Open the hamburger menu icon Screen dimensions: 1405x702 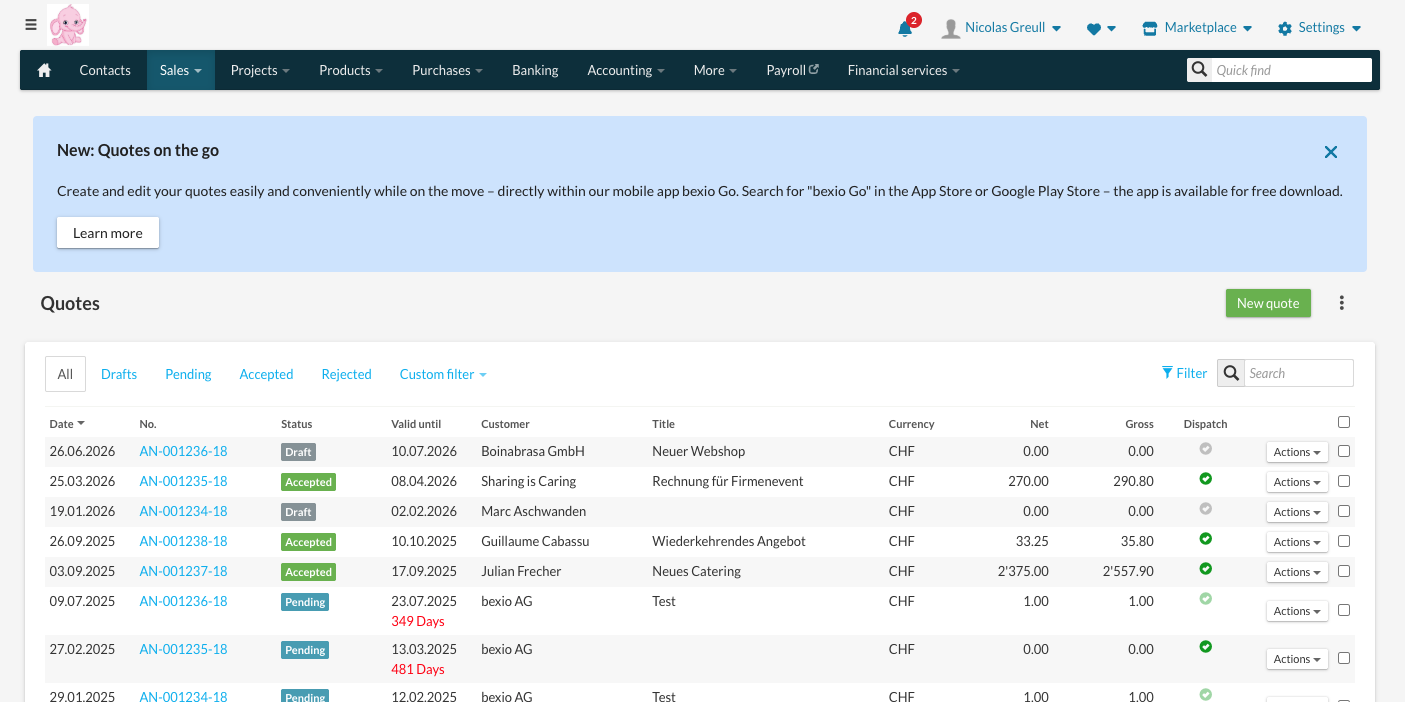click(31, 25)
